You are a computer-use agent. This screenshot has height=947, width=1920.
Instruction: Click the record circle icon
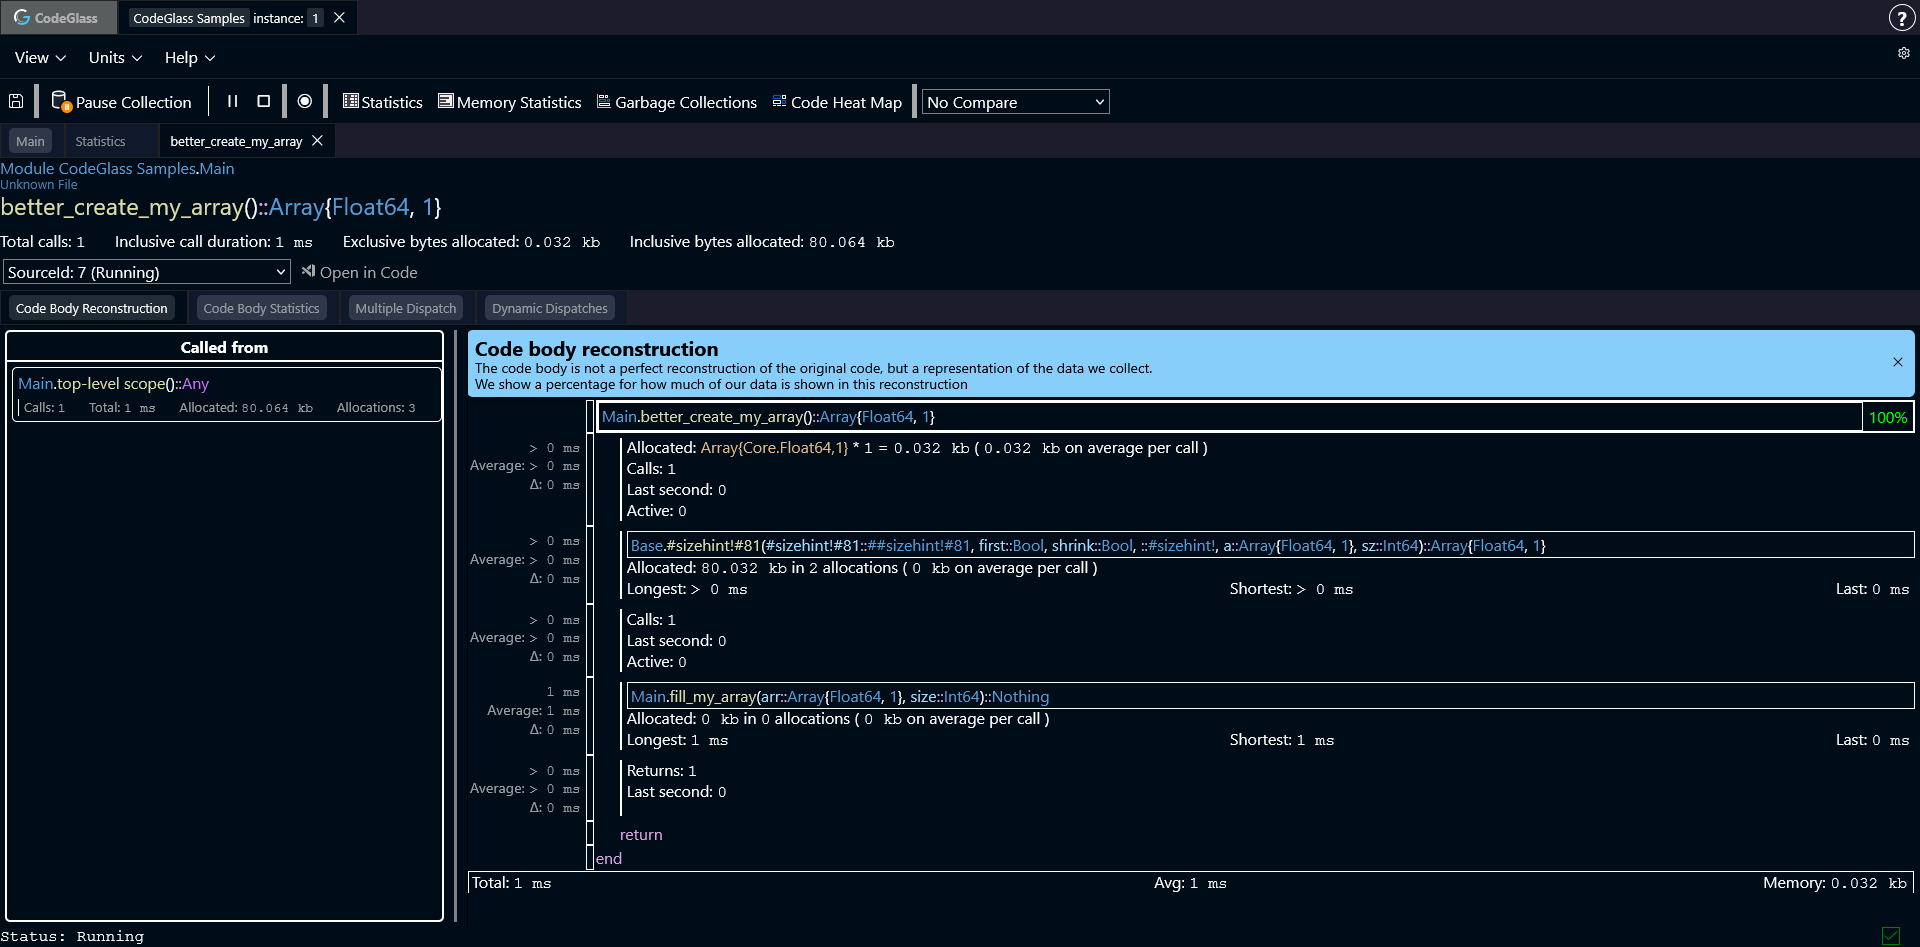[305, 101]
